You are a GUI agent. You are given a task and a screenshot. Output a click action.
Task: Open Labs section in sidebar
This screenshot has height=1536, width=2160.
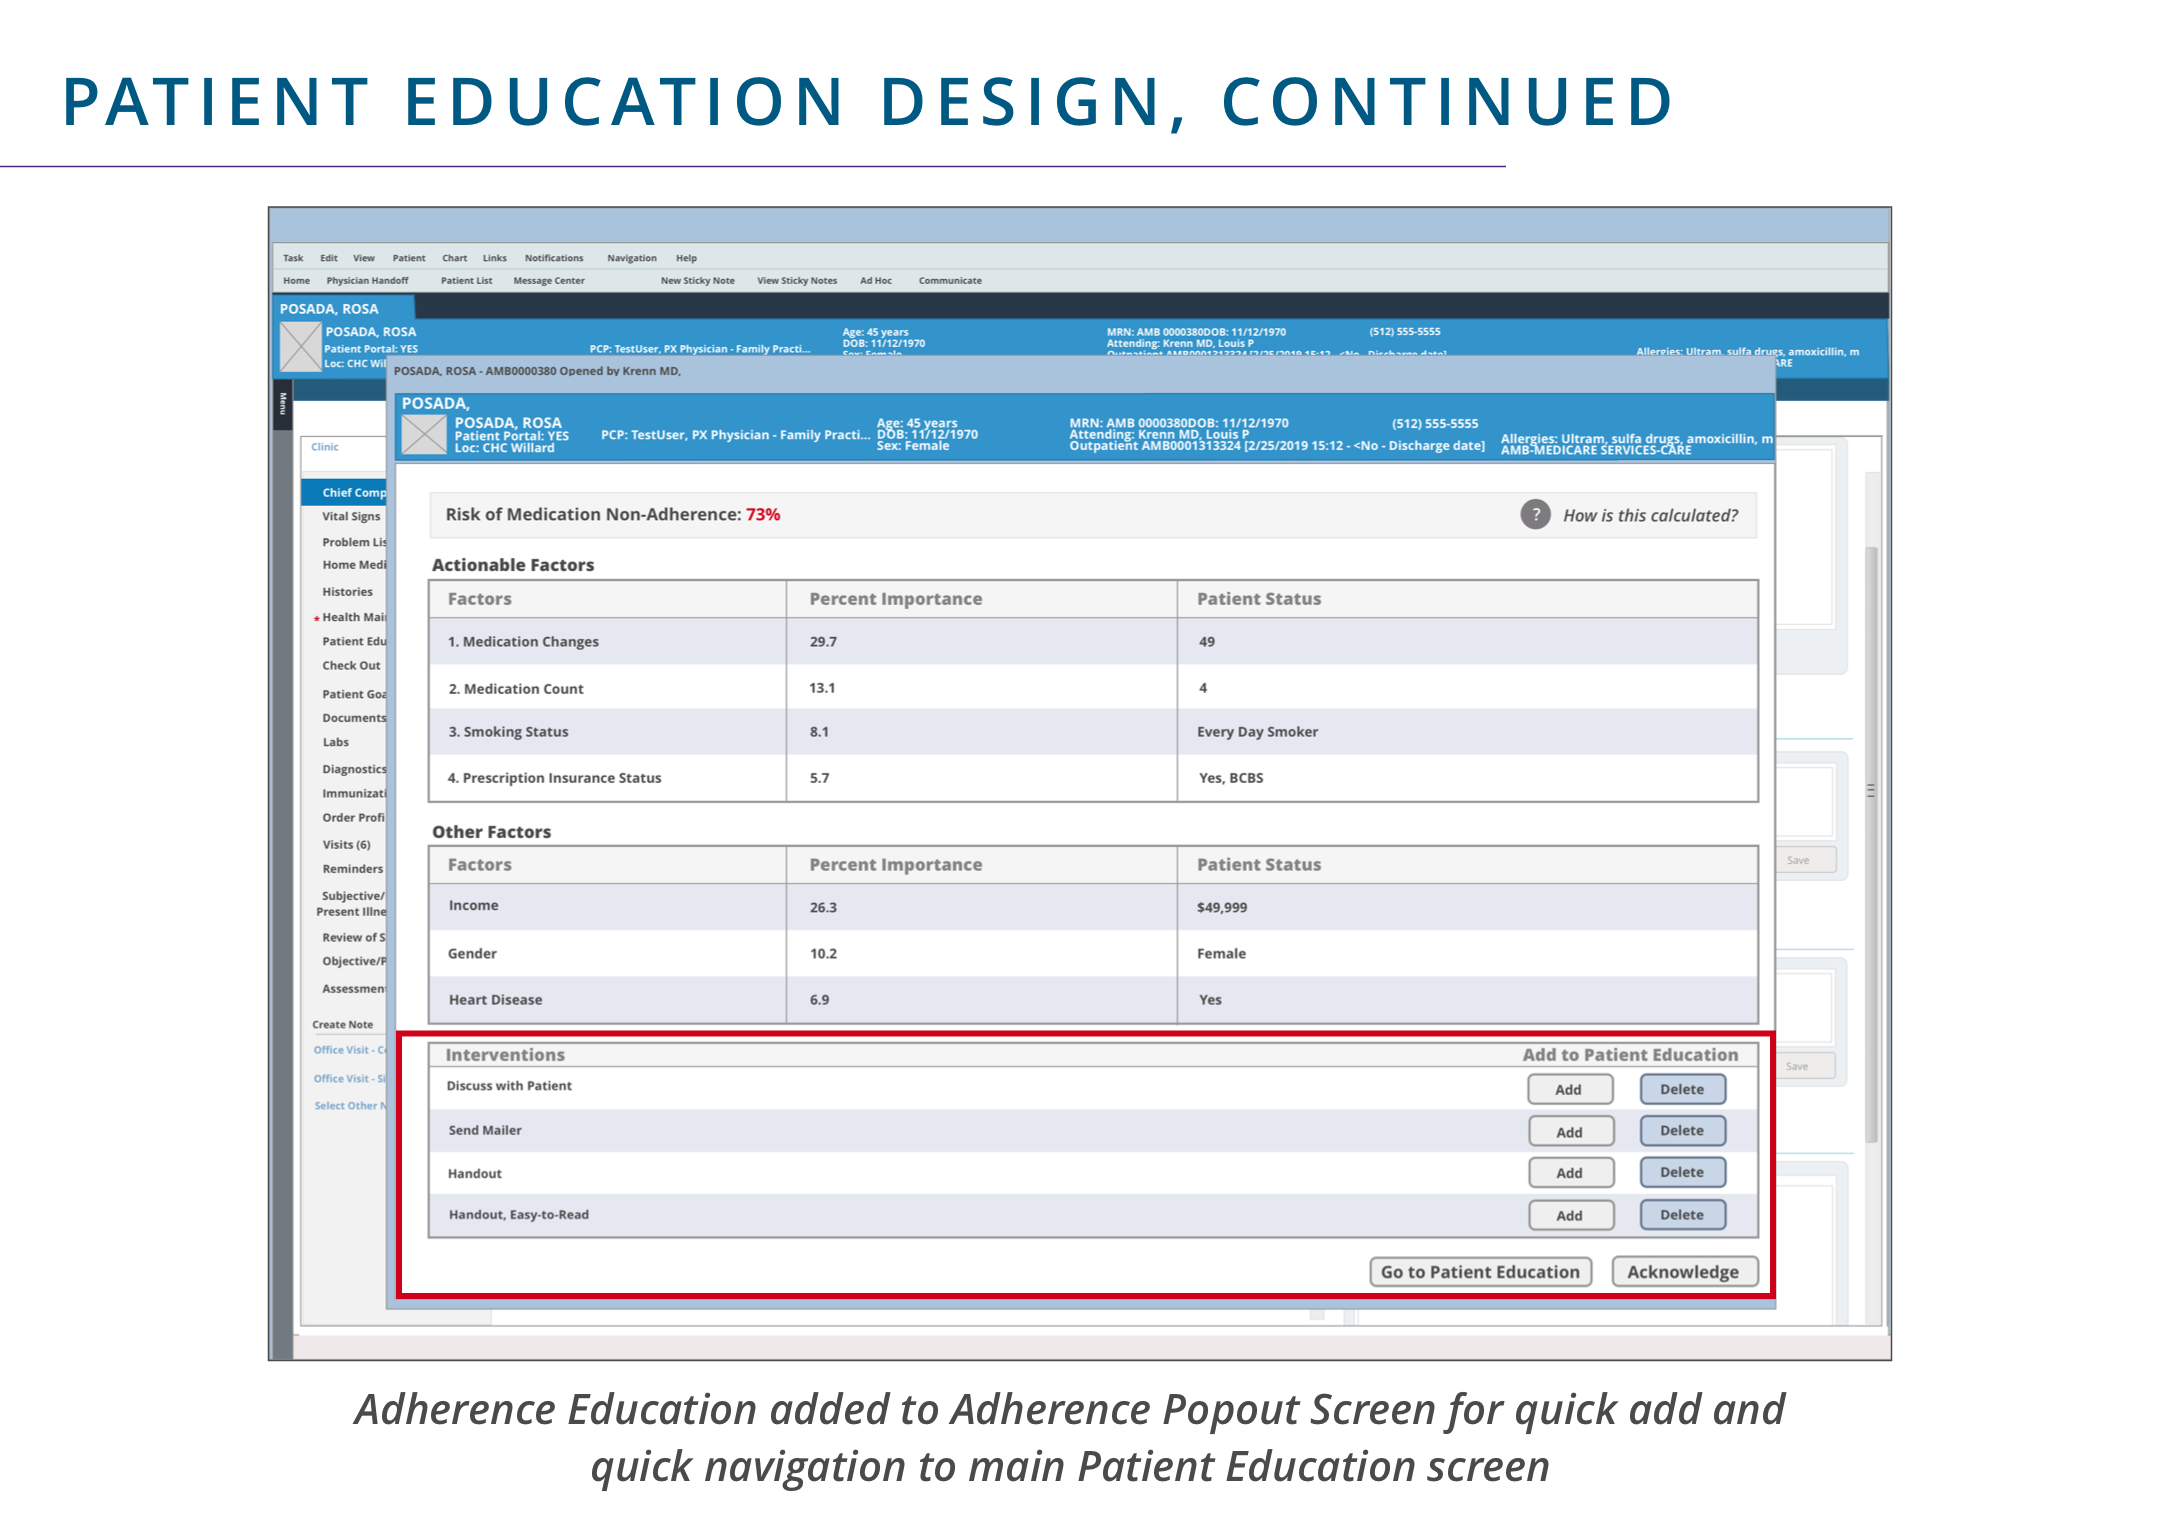[x=336, y=742]
